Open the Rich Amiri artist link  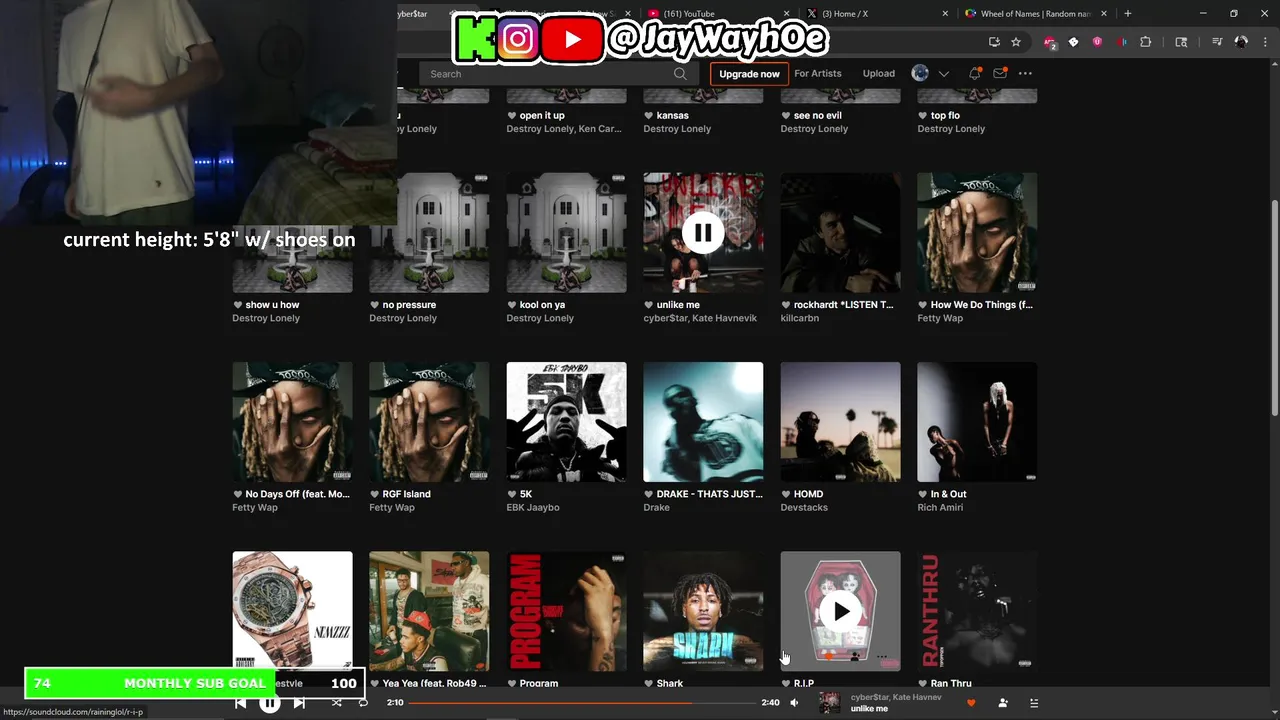click(x=940, y=507)
